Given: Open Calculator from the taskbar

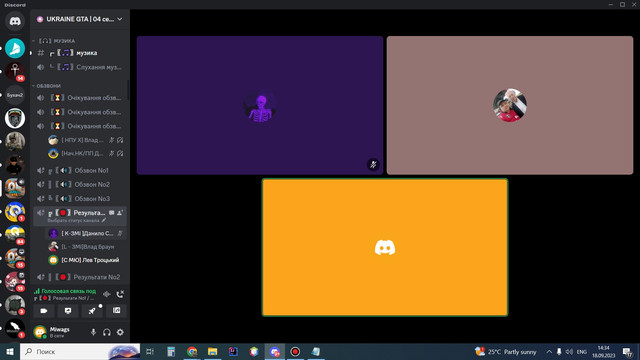Looking at the screenshot, I should tap(171, 351).
